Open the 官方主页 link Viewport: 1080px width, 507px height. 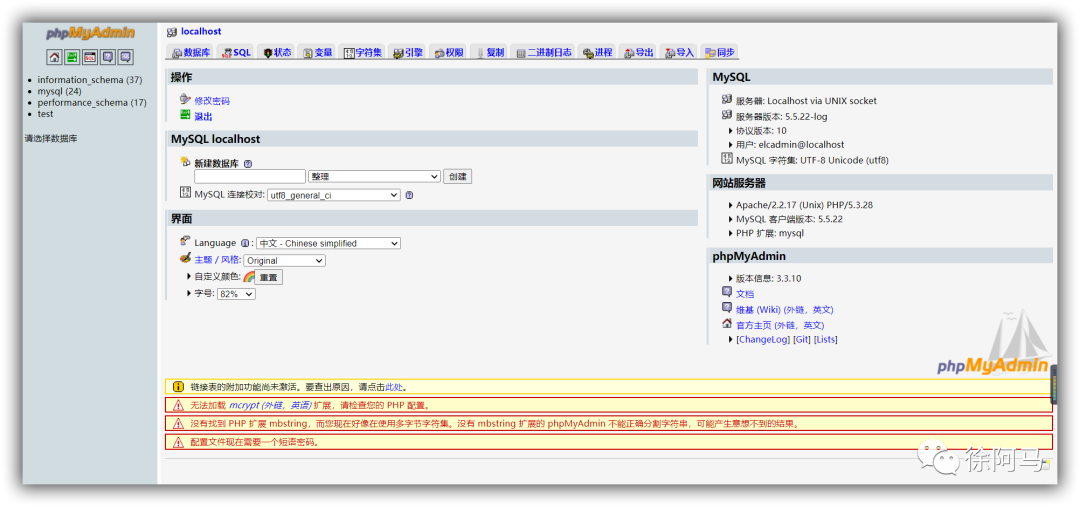coord(780,325)
